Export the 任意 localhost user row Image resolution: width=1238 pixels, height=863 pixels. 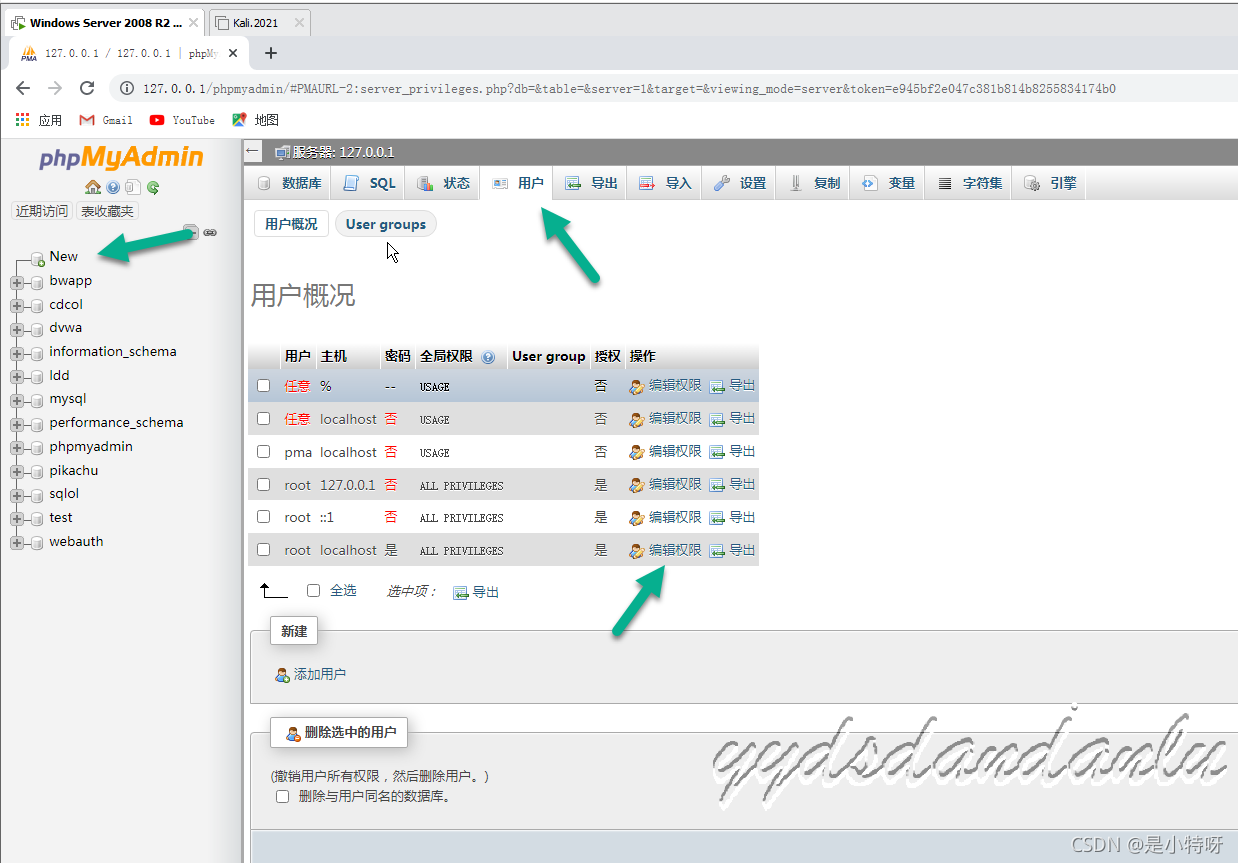tap(732, 419)
